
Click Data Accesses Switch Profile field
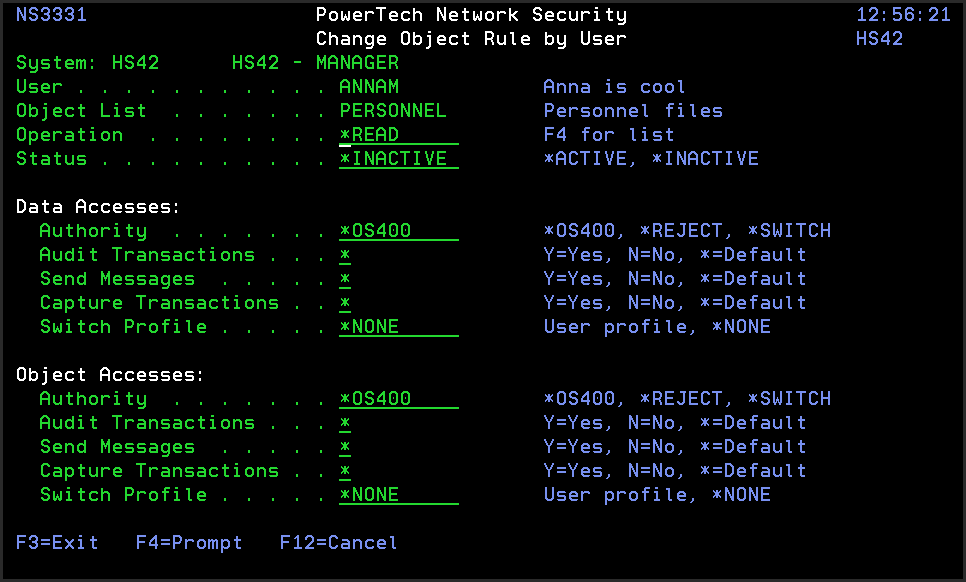[398, 327]
